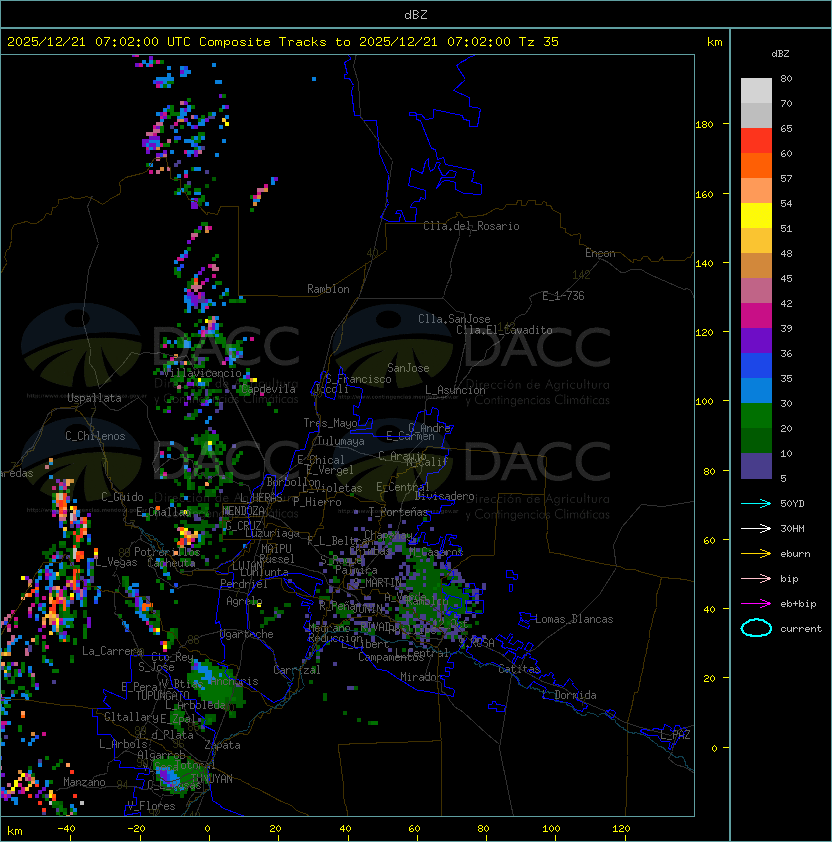Click the cyan 'current' ellipse in legend
The image size is (832, 842).
pos(756,628)
